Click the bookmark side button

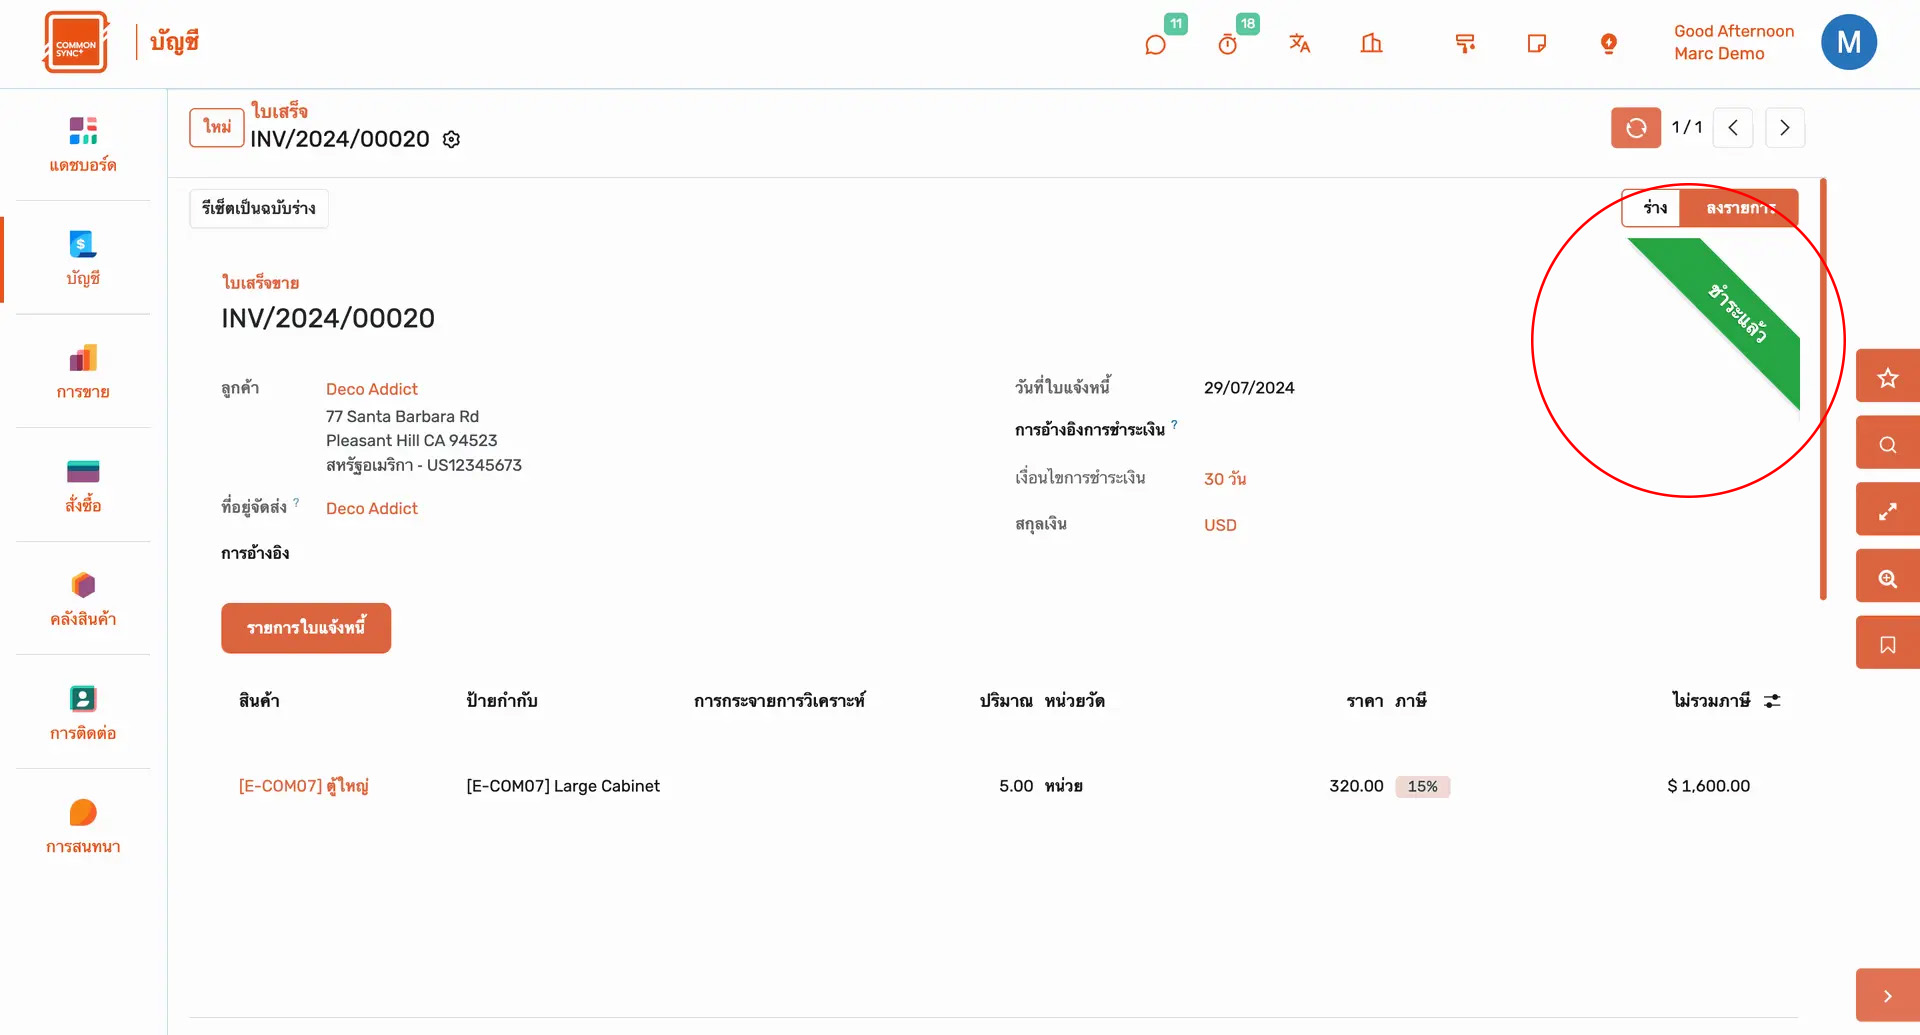pos(1887,644)
